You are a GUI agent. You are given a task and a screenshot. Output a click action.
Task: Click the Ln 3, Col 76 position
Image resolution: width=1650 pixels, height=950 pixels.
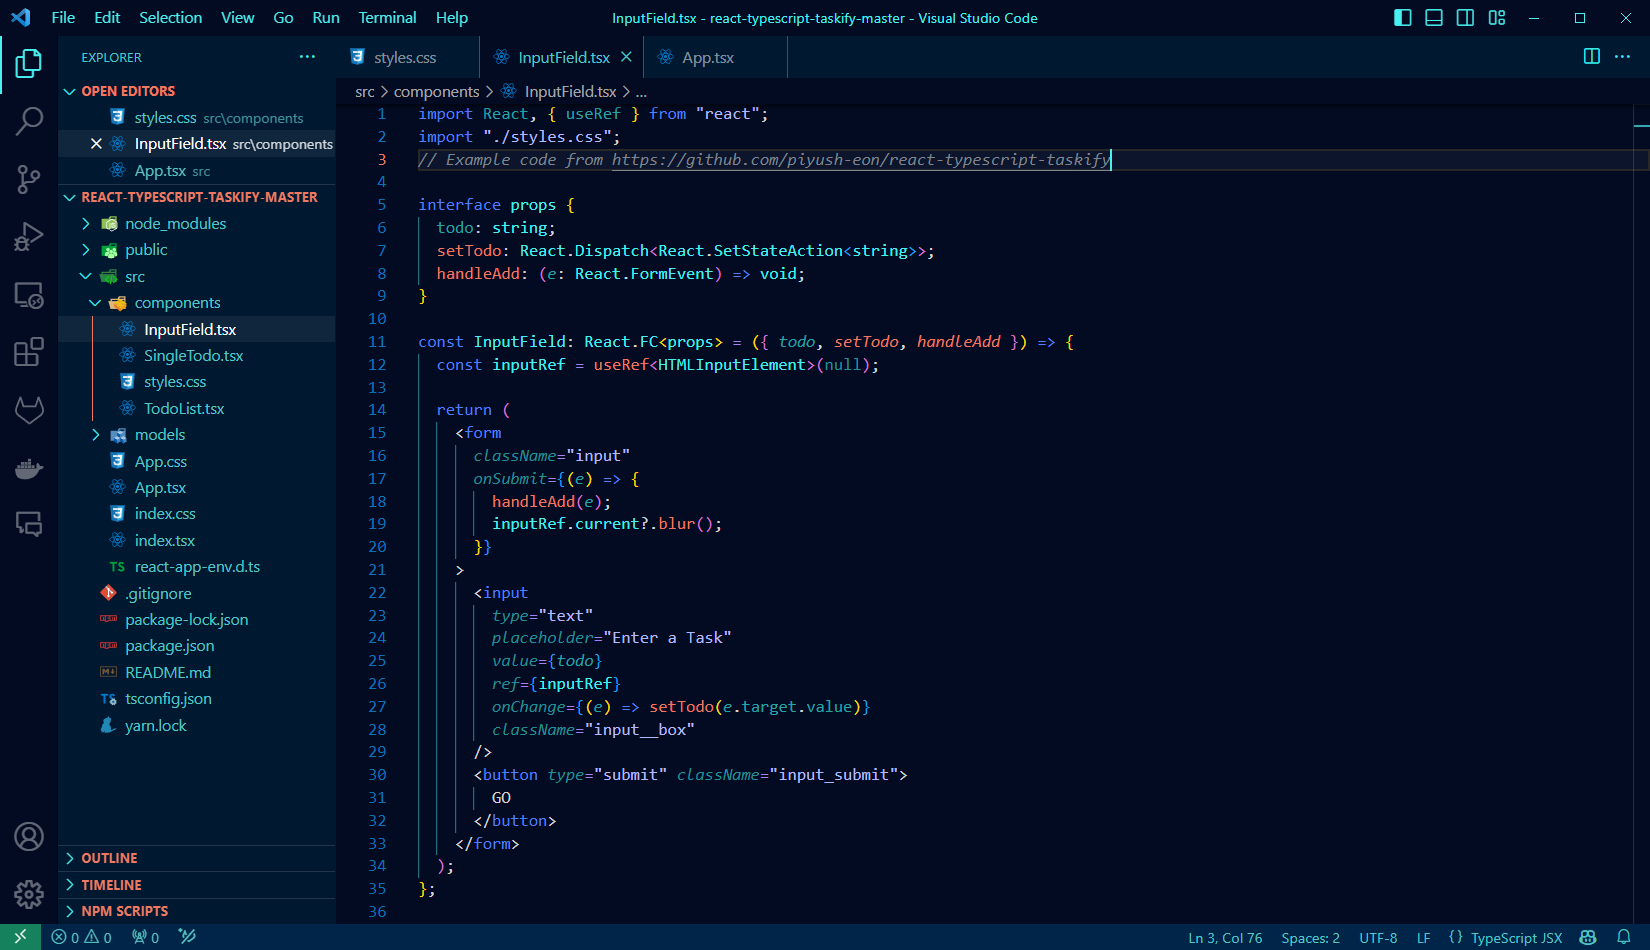(x=1225, y=937)
